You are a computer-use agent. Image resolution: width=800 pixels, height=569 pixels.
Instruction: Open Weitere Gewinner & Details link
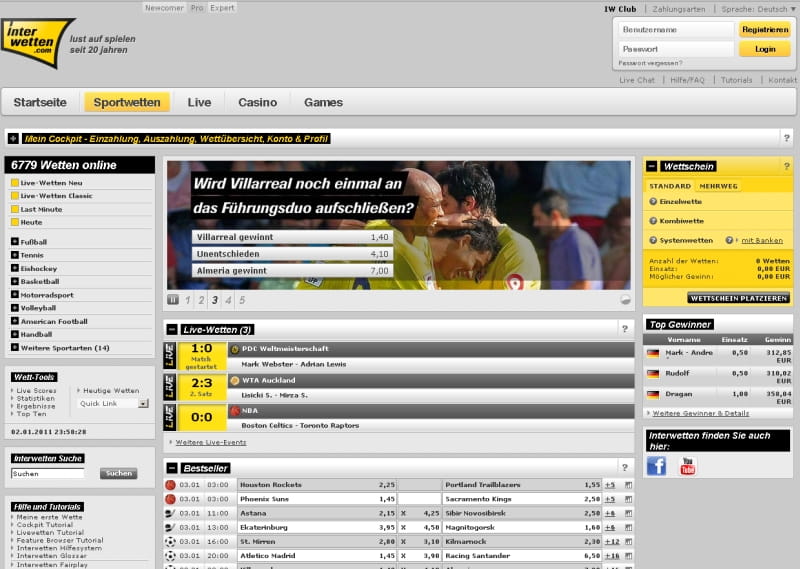pyautogui.click(x=701, y=413)
